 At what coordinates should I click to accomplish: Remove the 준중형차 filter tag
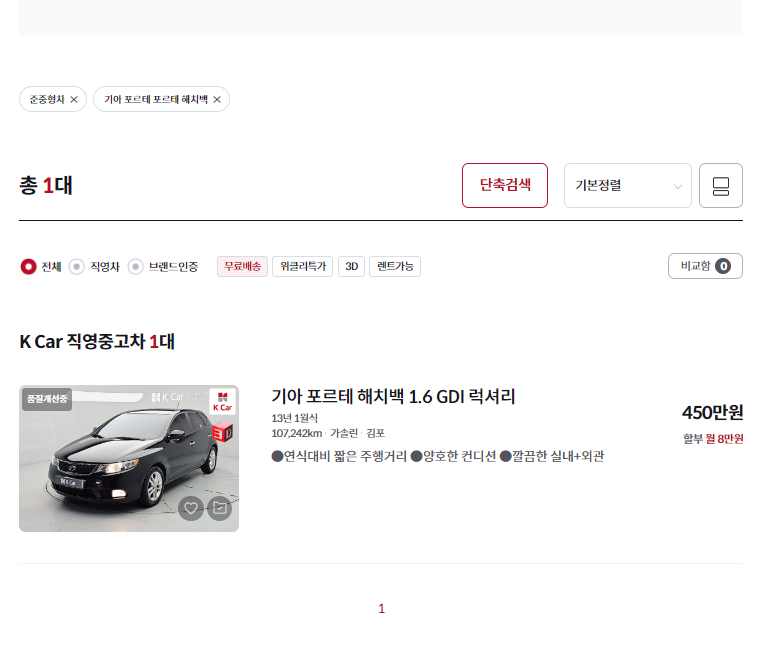tap(74, 100)
